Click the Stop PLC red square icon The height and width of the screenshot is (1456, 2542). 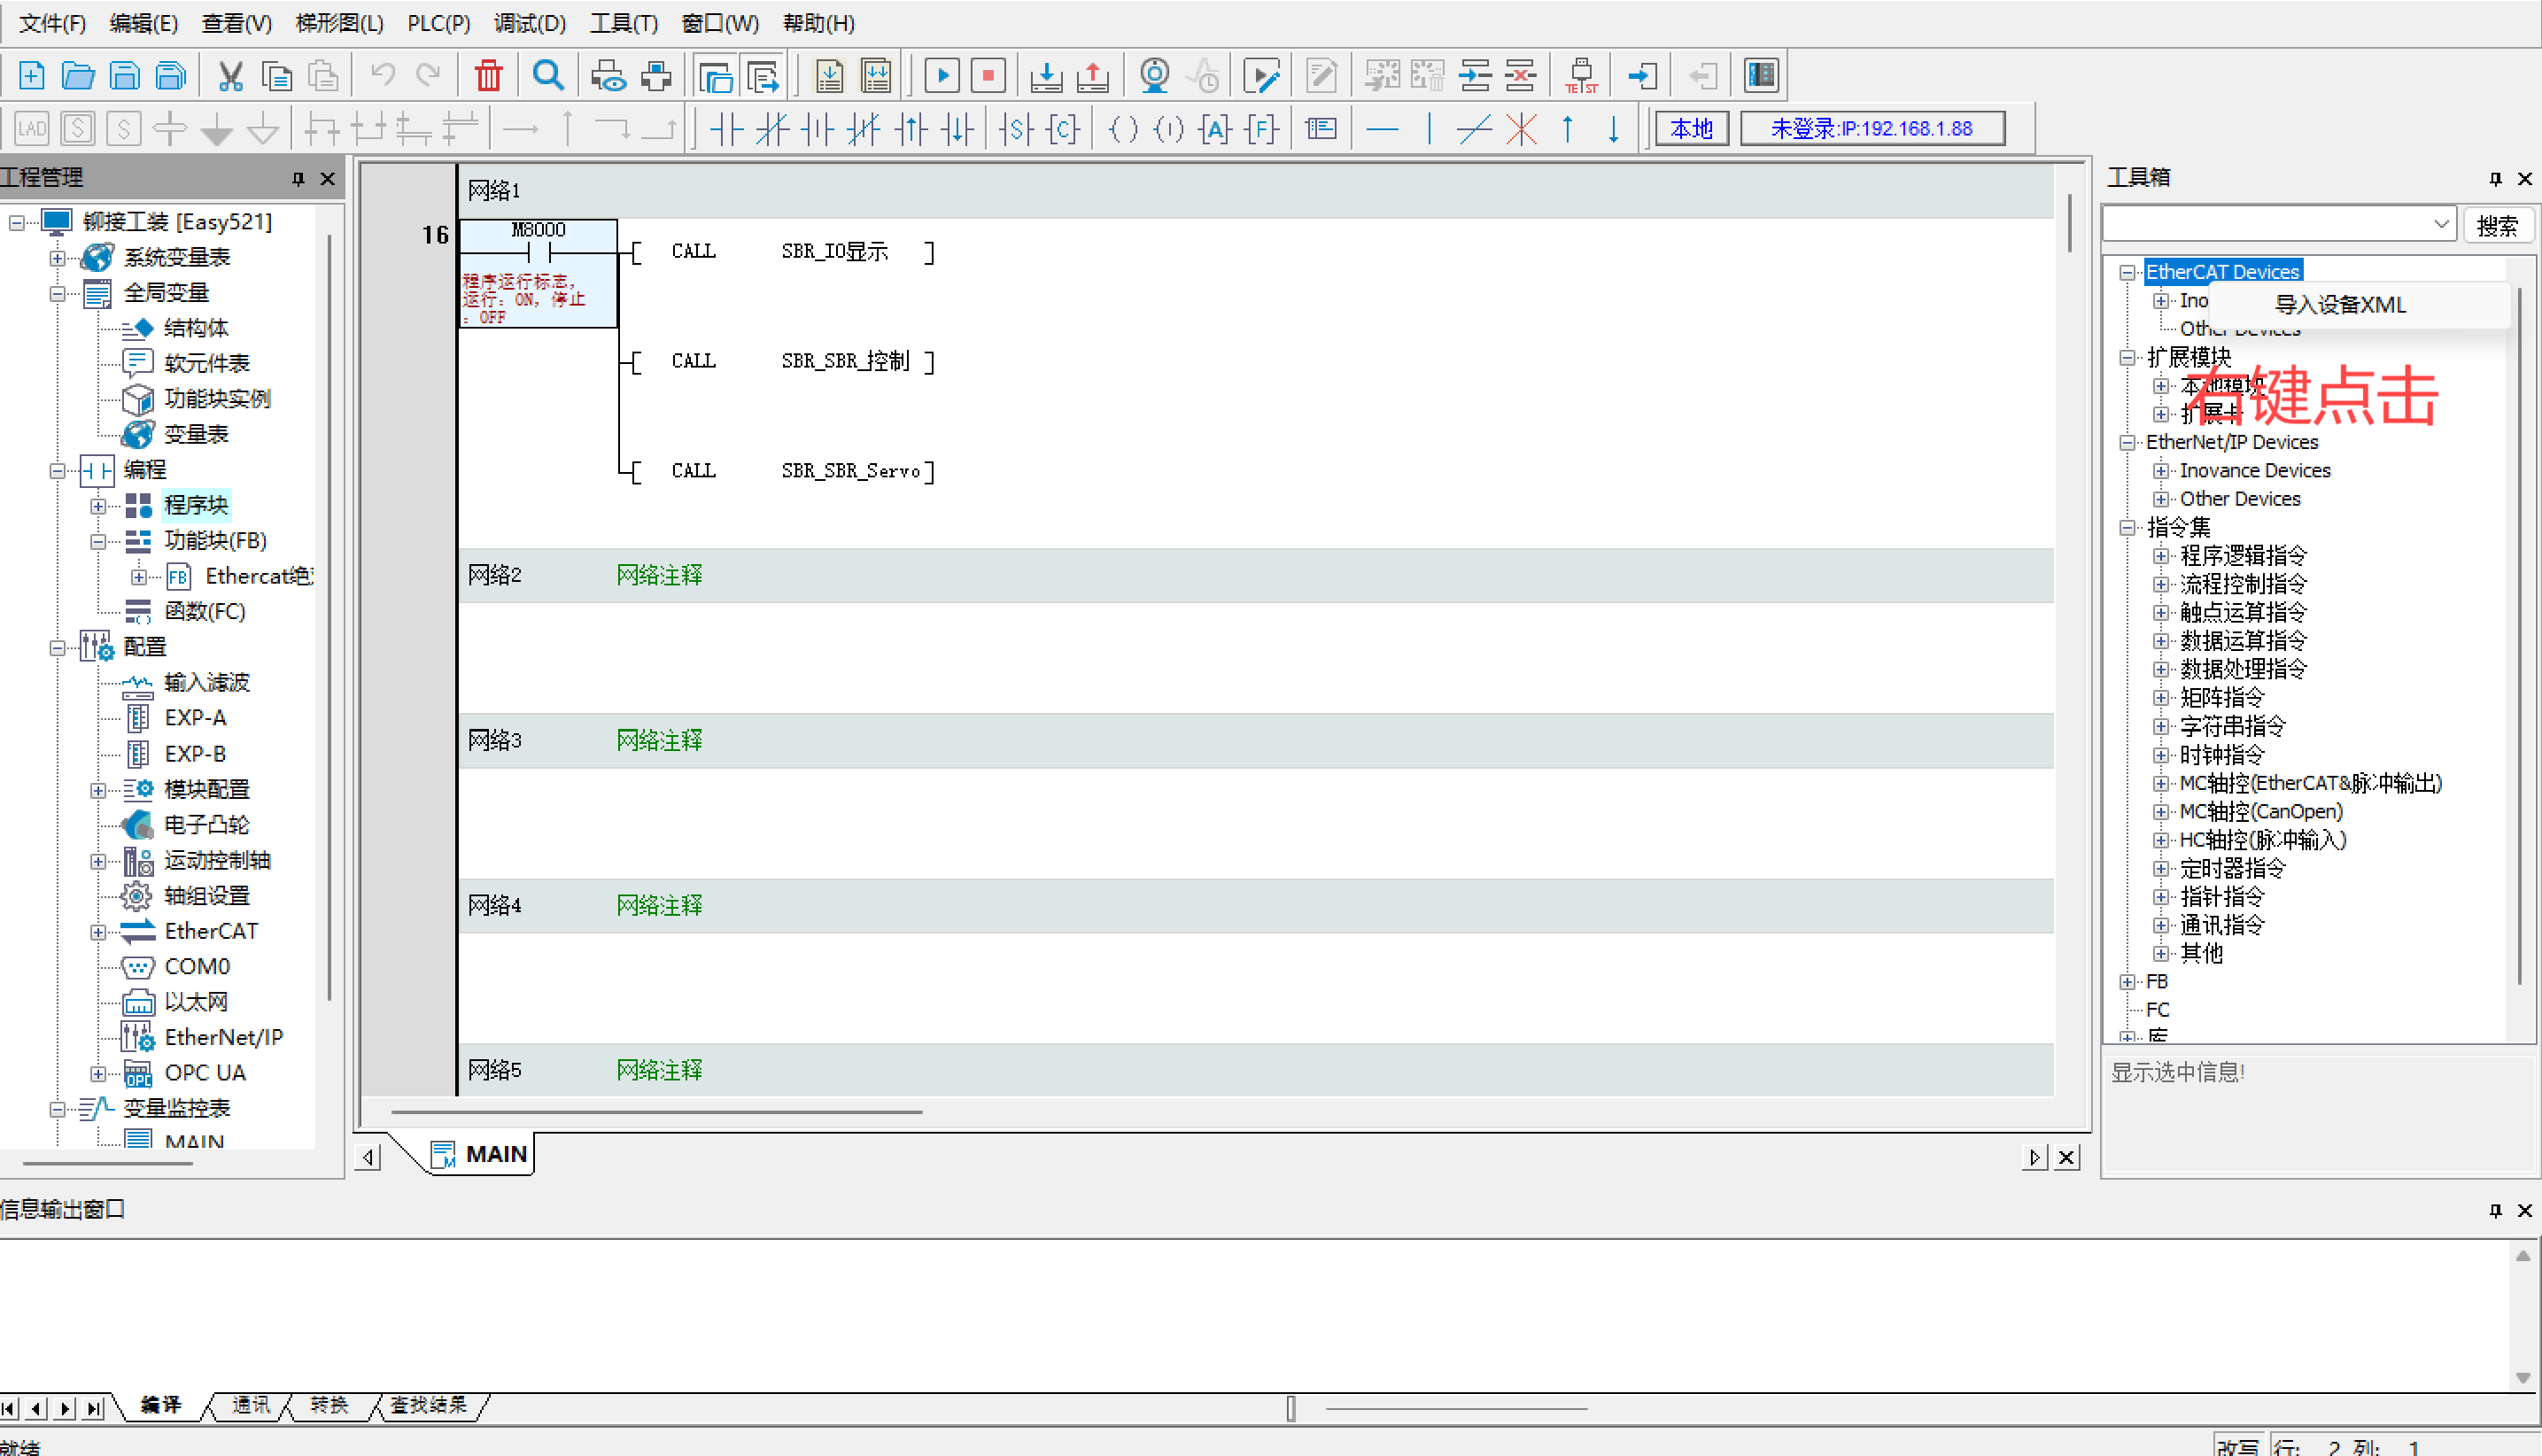988,76
